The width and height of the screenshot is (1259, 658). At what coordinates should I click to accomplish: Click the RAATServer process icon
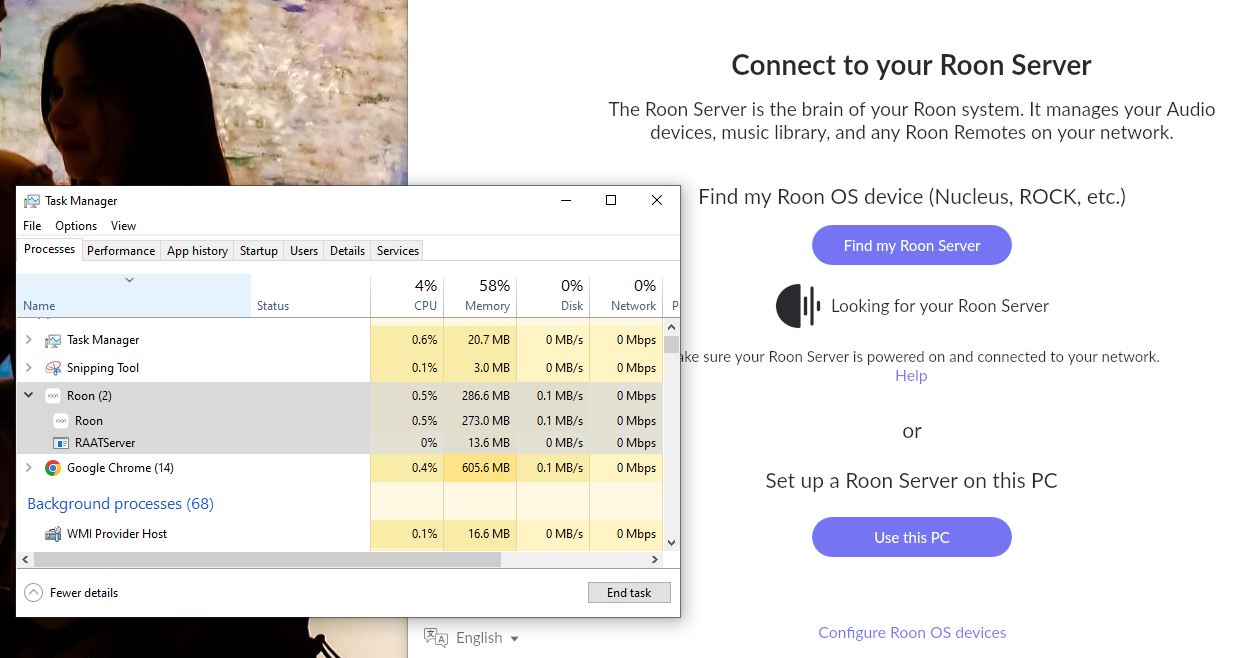(x=61, y=443)
